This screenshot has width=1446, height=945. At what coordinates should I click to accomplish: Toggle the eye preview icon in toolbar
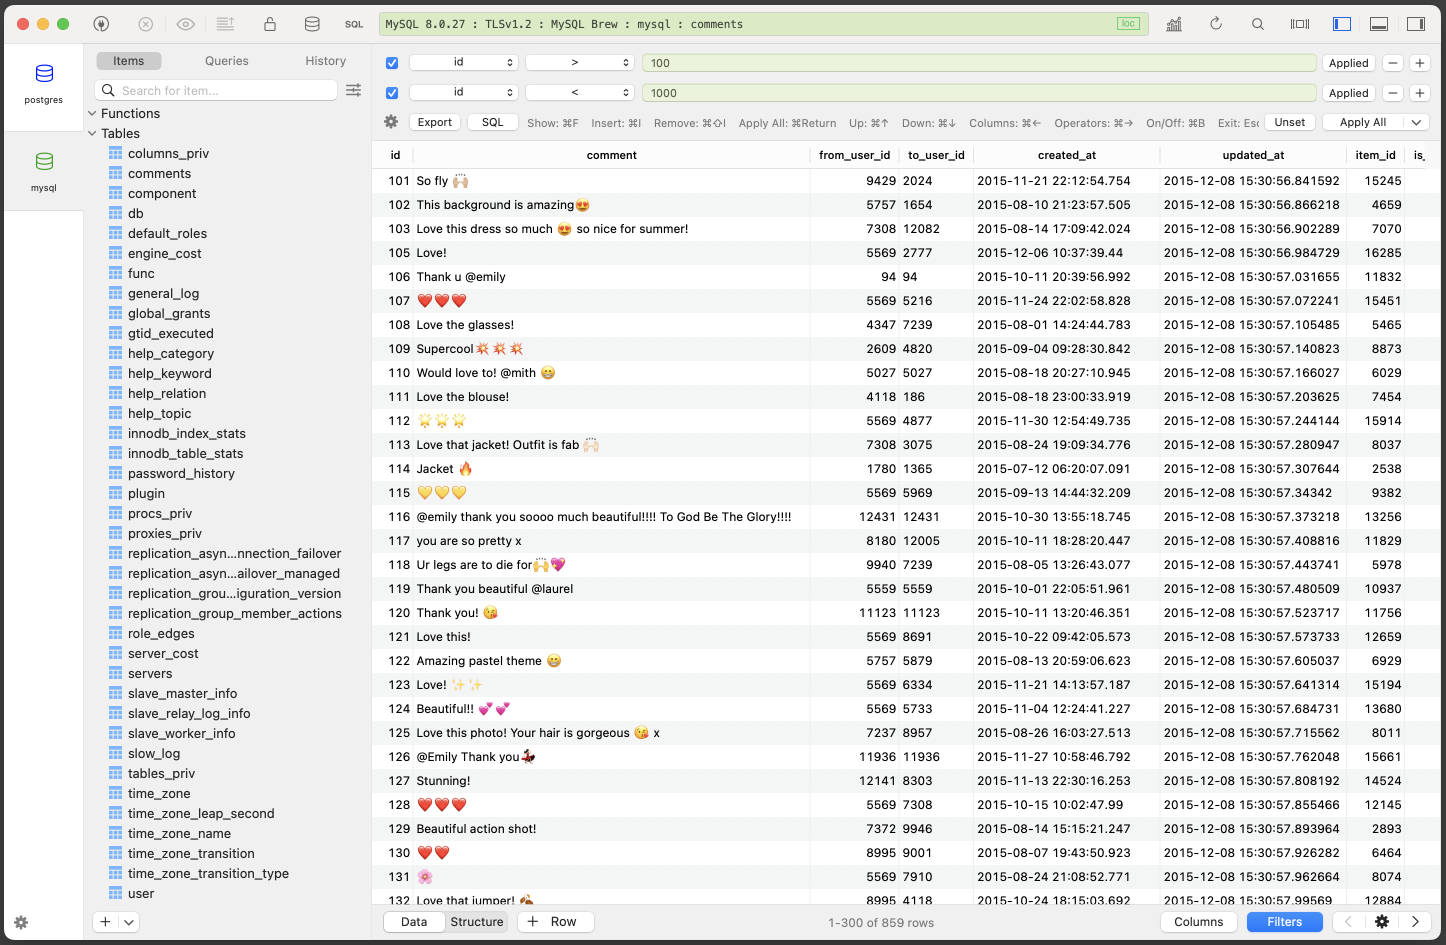(185, 24)
